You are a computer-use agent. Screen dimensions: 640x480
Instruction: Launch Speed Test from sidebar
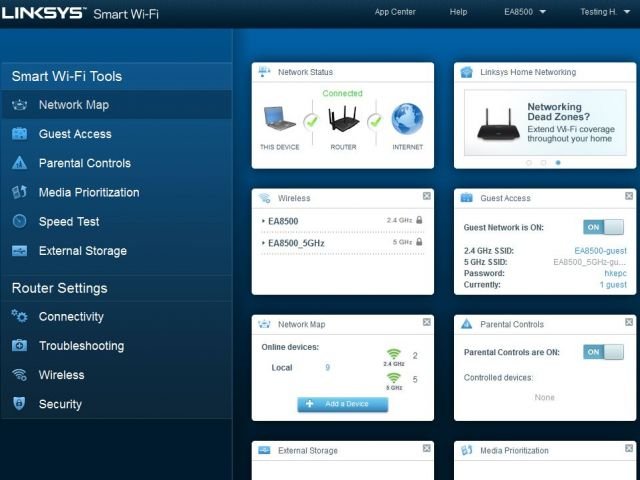116,222
